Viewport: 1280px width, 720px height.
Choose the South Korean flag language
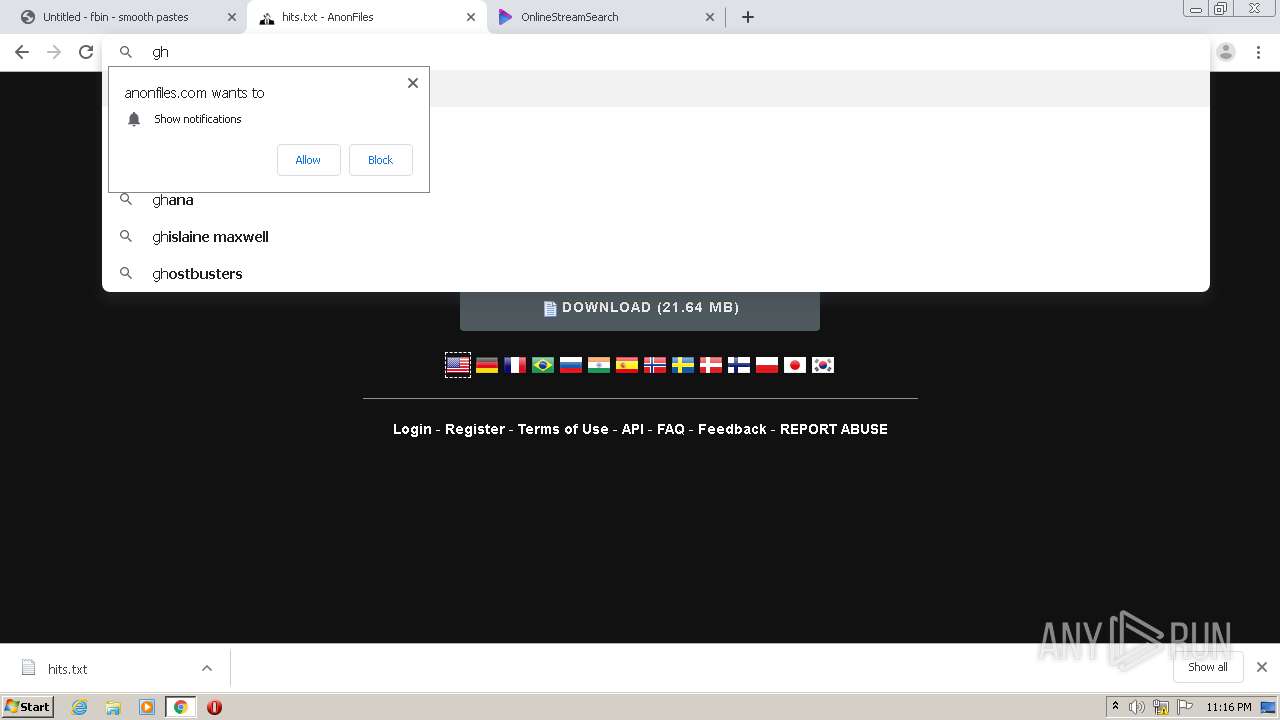pos(823,365)
